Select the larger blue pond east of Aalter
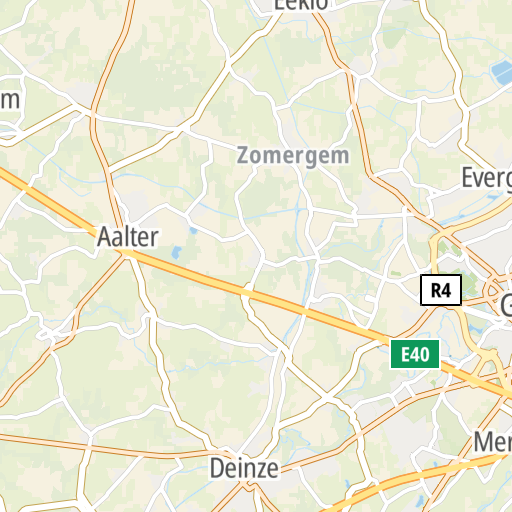The height and width of the screenshot is (512, 512). [176, 252]
